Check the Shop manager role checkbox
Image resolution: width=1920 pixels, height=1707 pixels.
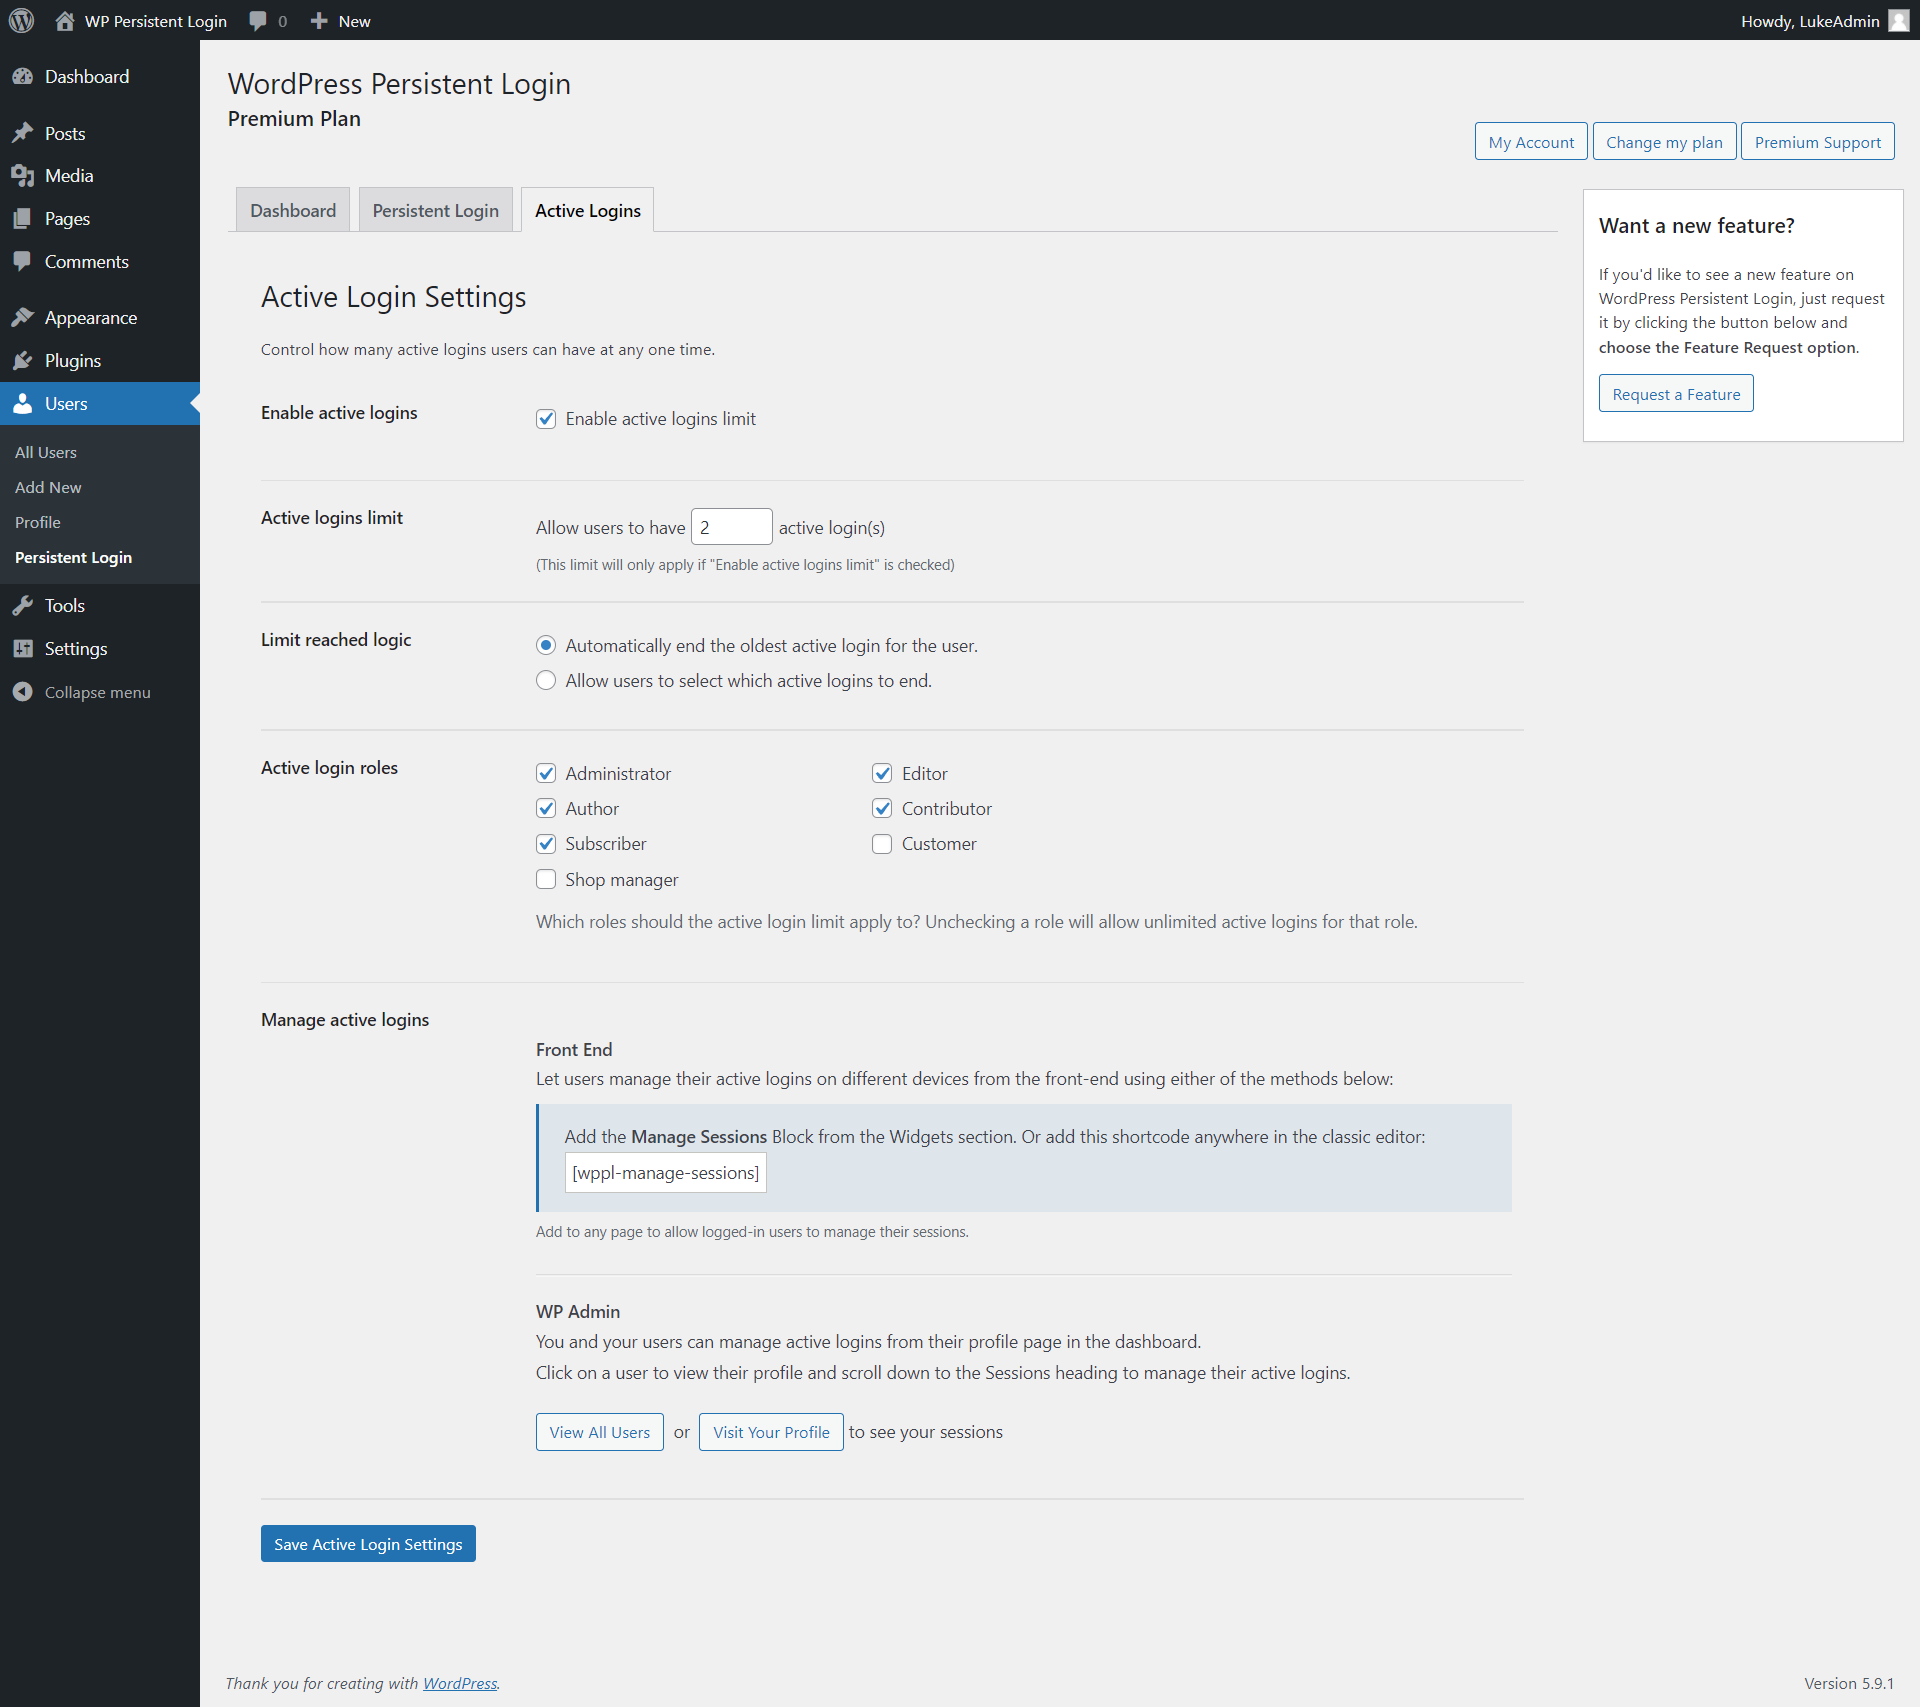point(546,880)
